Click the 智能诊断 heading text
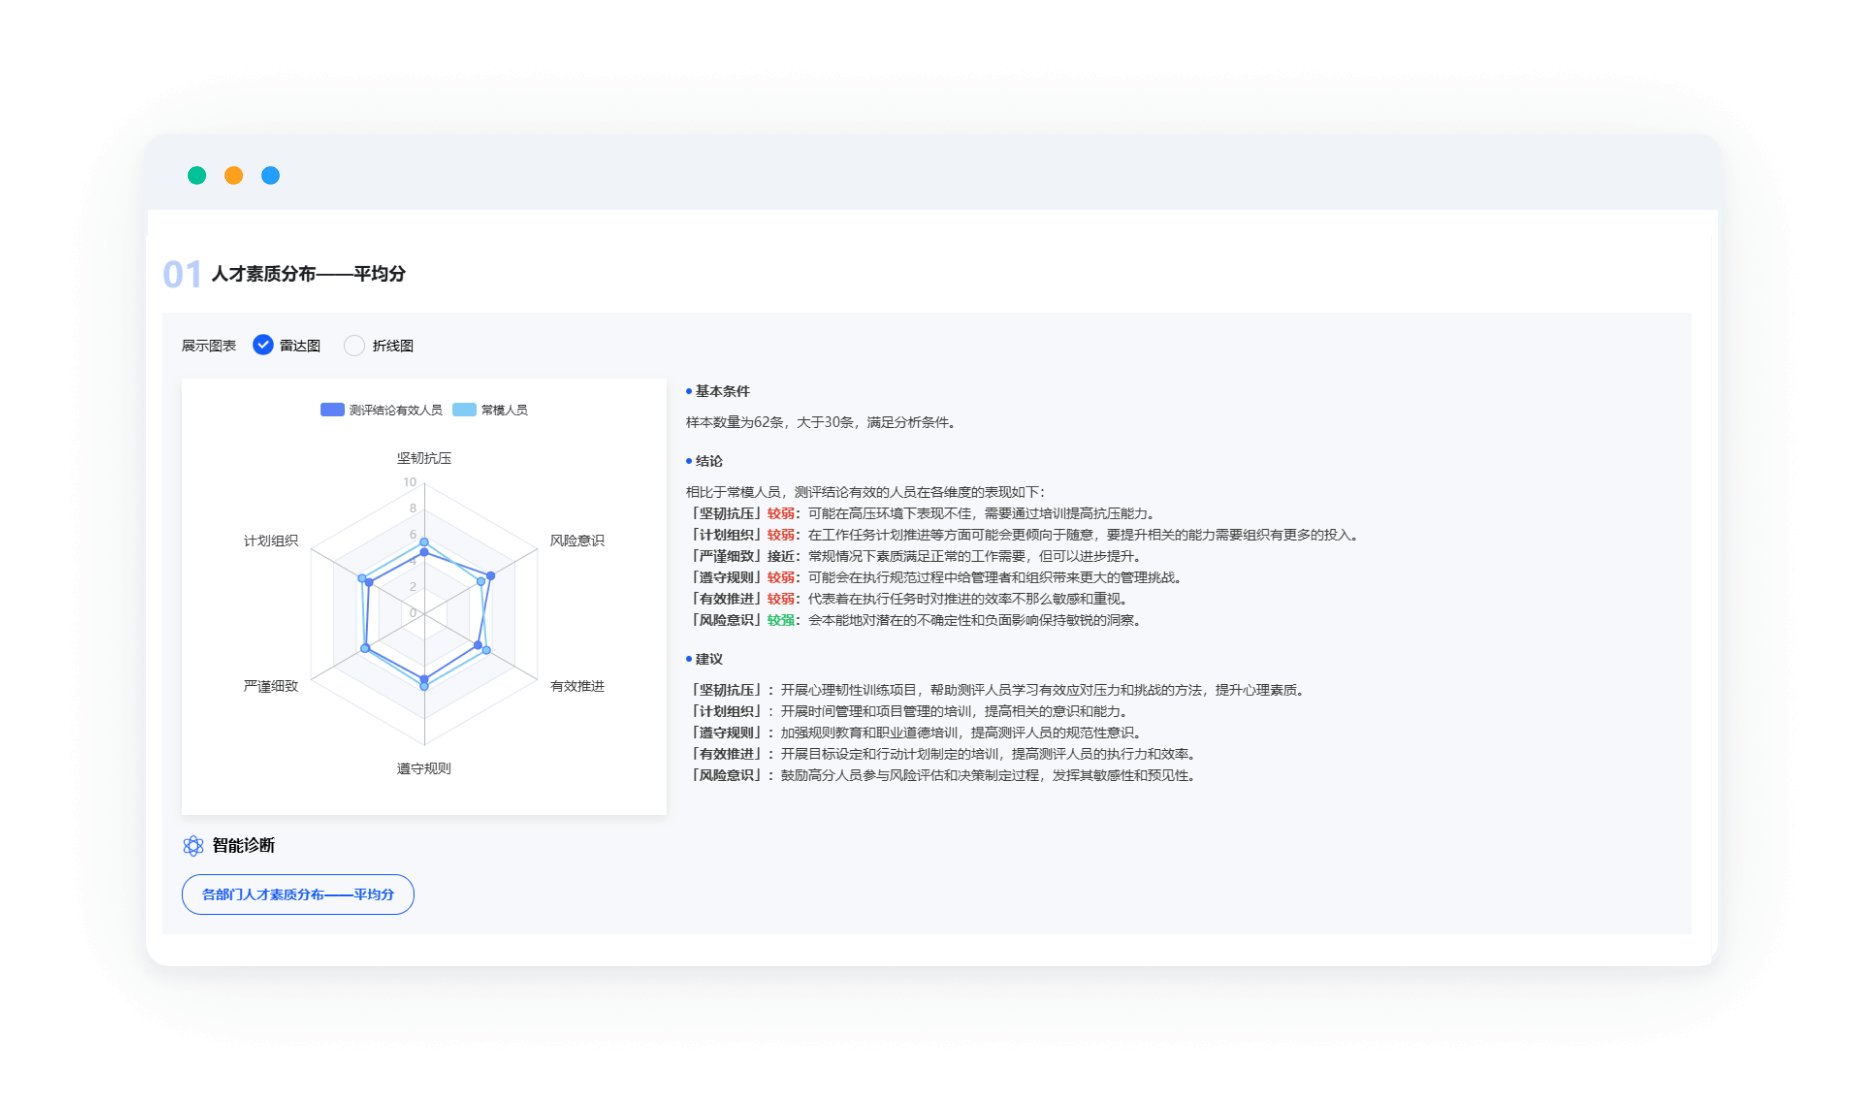Screen dimensions: 1864x1118 [243, 846]
